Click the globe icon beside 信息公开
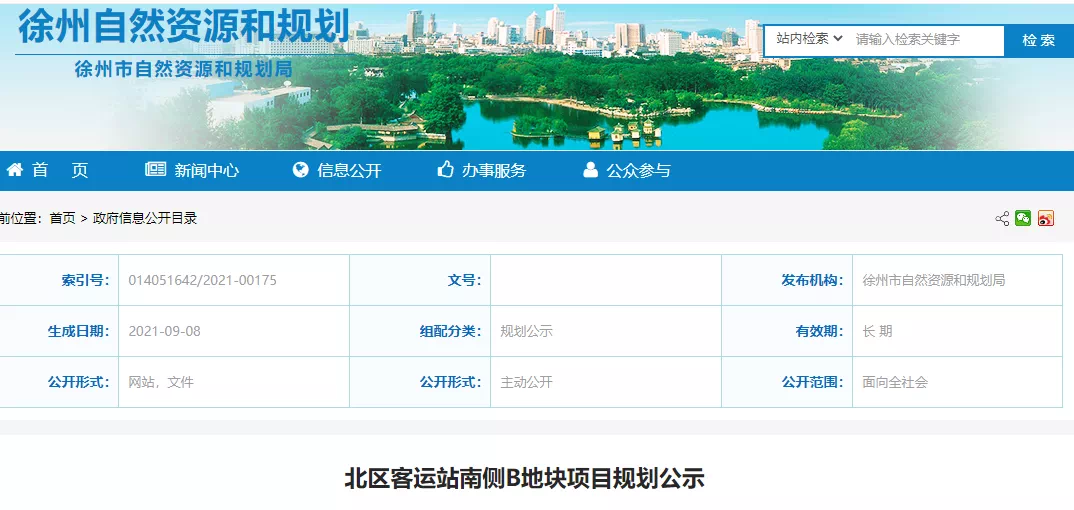 coord(301,170)
